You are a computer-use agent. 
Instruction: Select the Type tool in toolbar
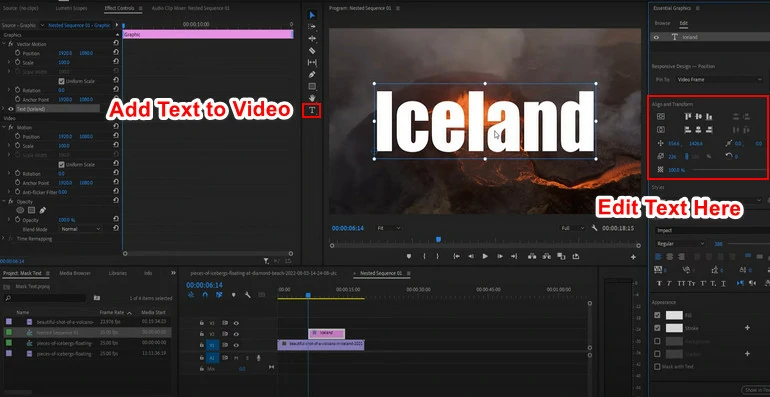coord(312,111)
